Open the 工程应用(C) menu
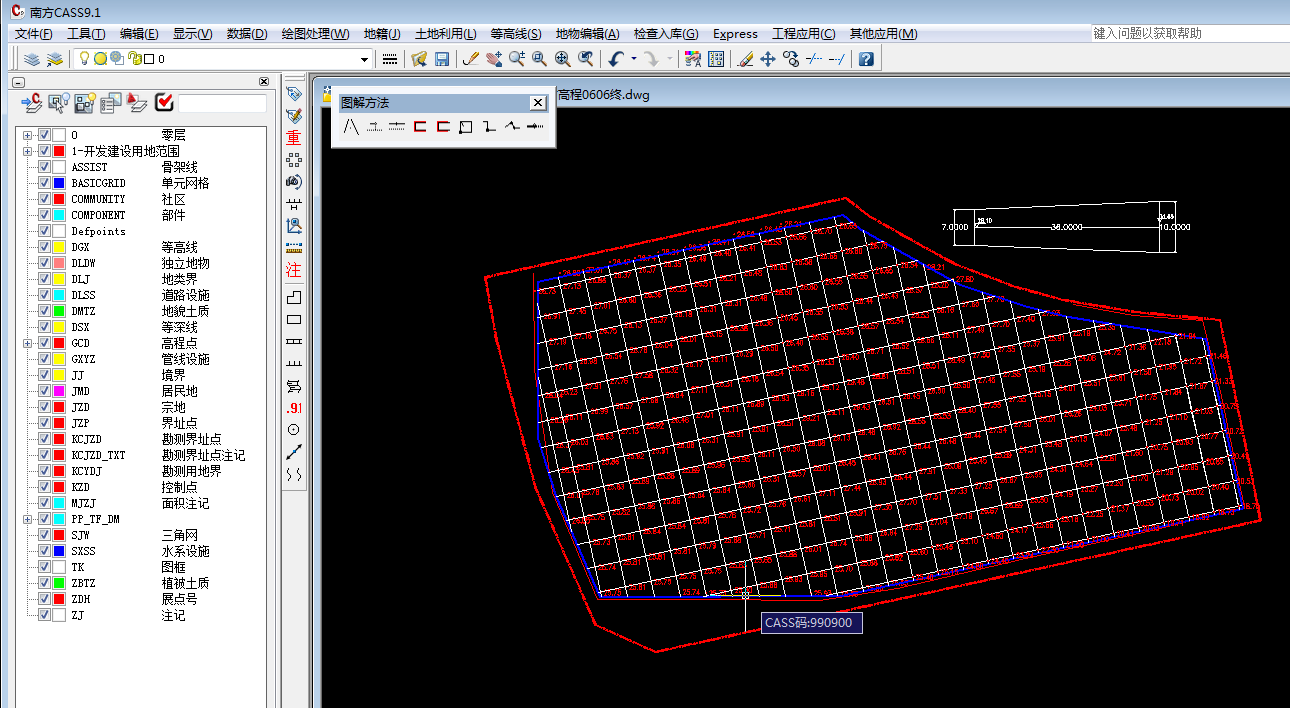 [x=804, y=33]
